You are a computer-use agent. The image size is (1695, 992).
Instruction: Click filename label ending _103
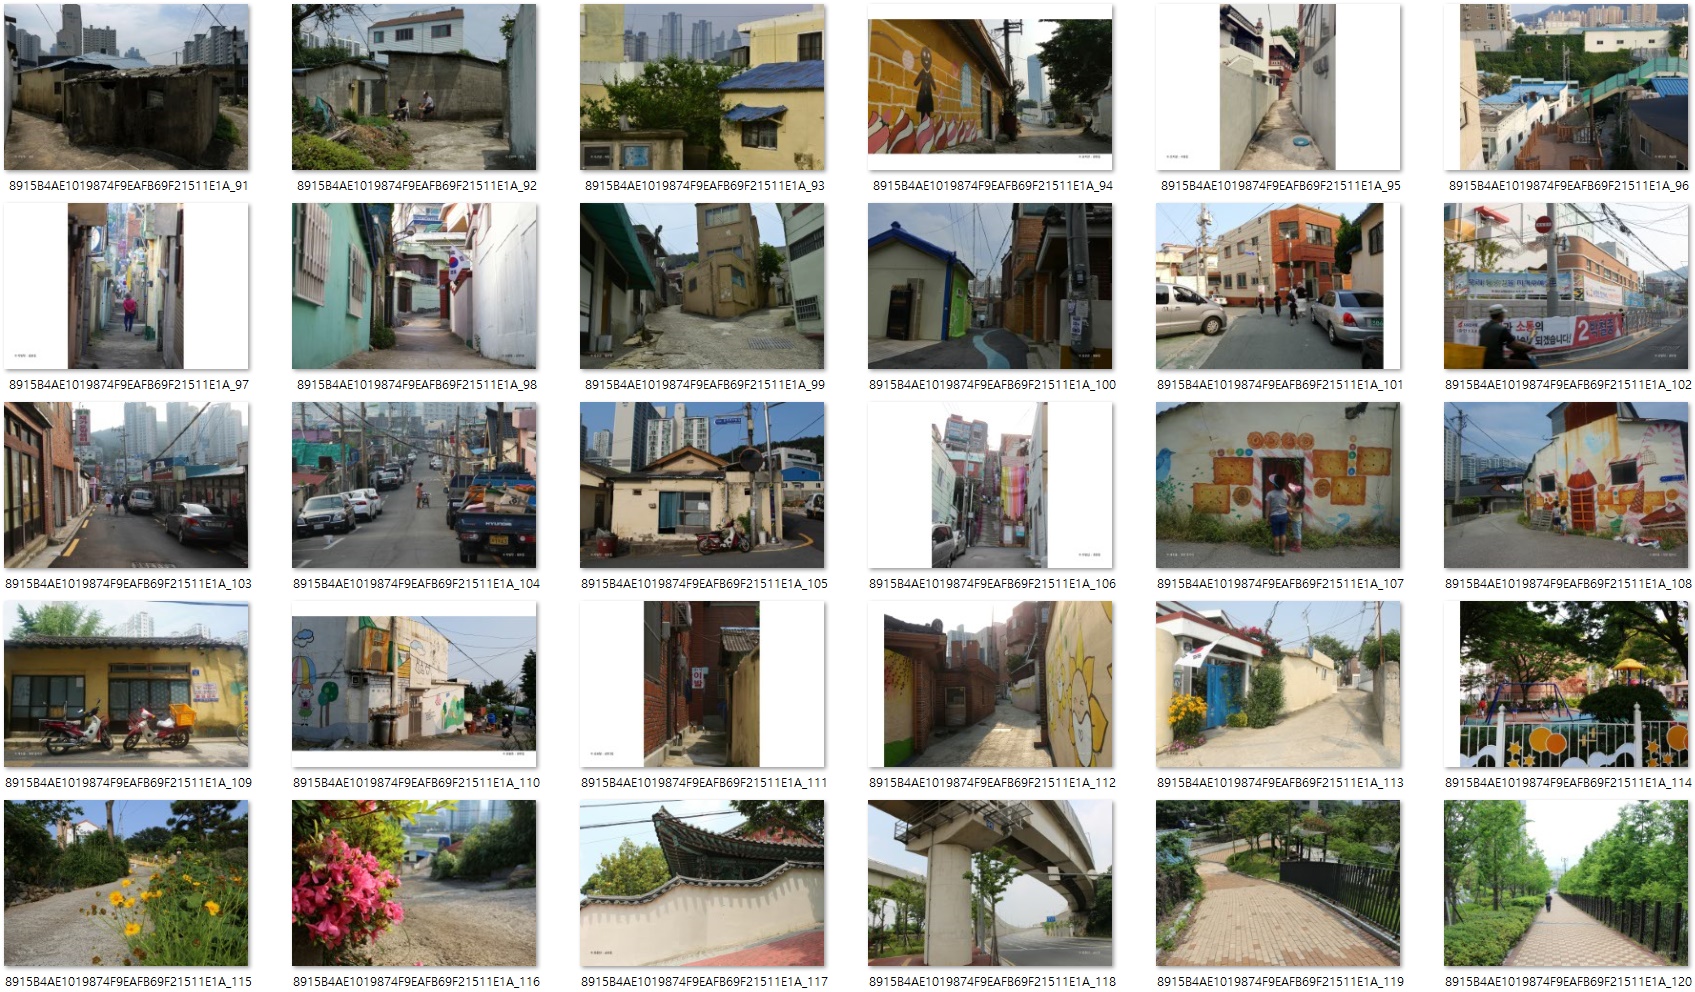coord(128,584)
